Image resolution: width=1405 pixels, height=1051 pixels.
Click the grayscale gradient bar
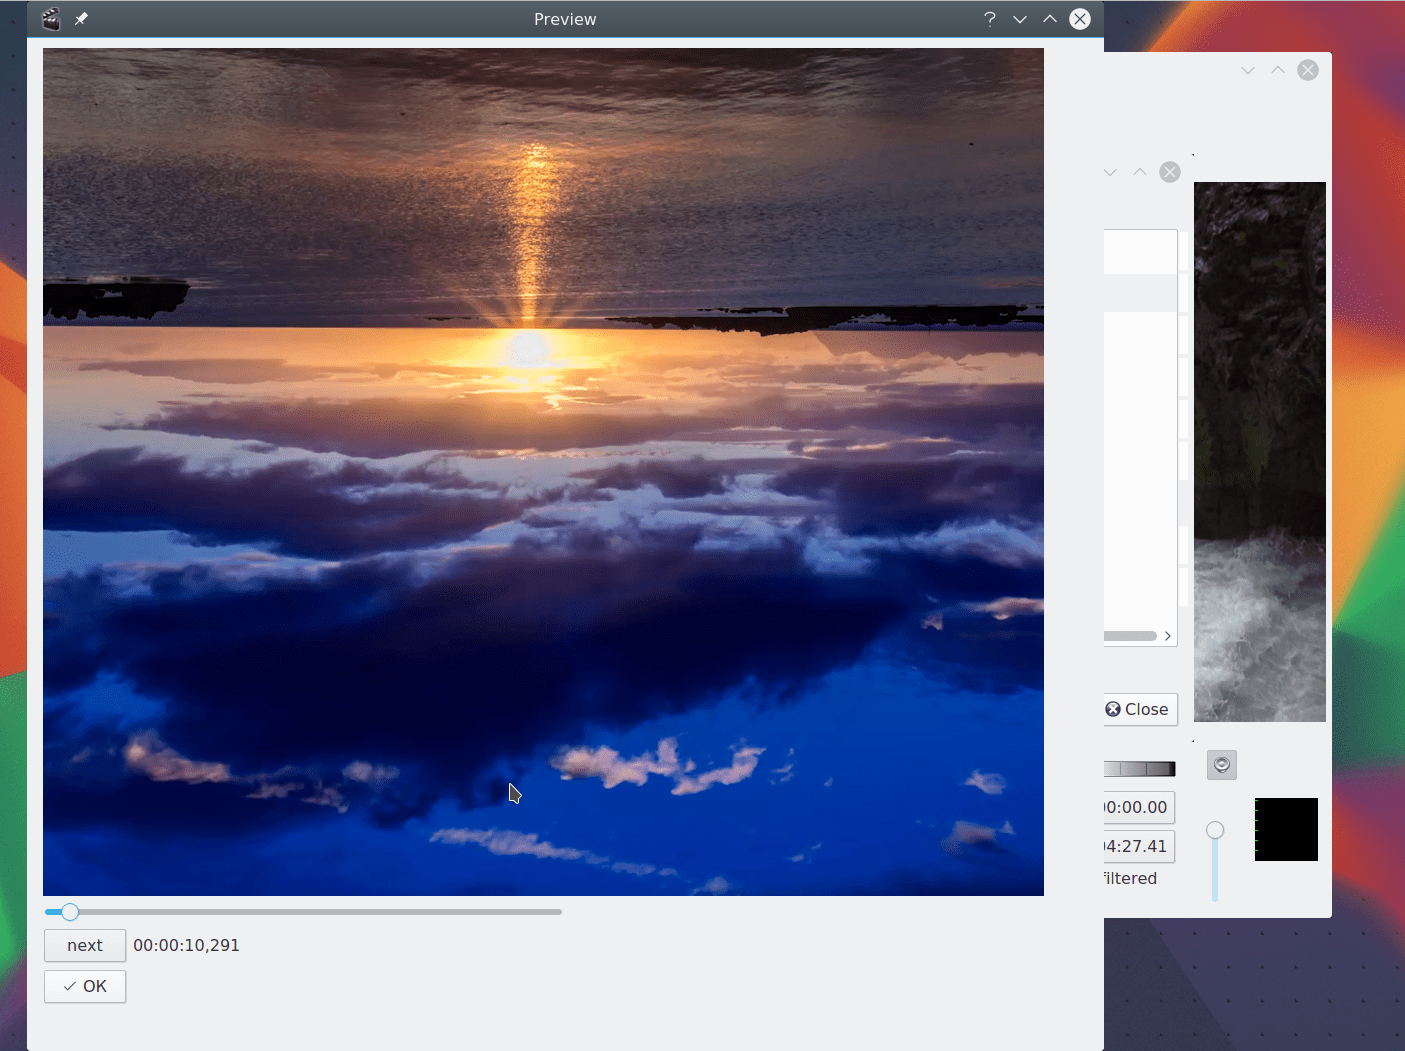[1139, 769]
